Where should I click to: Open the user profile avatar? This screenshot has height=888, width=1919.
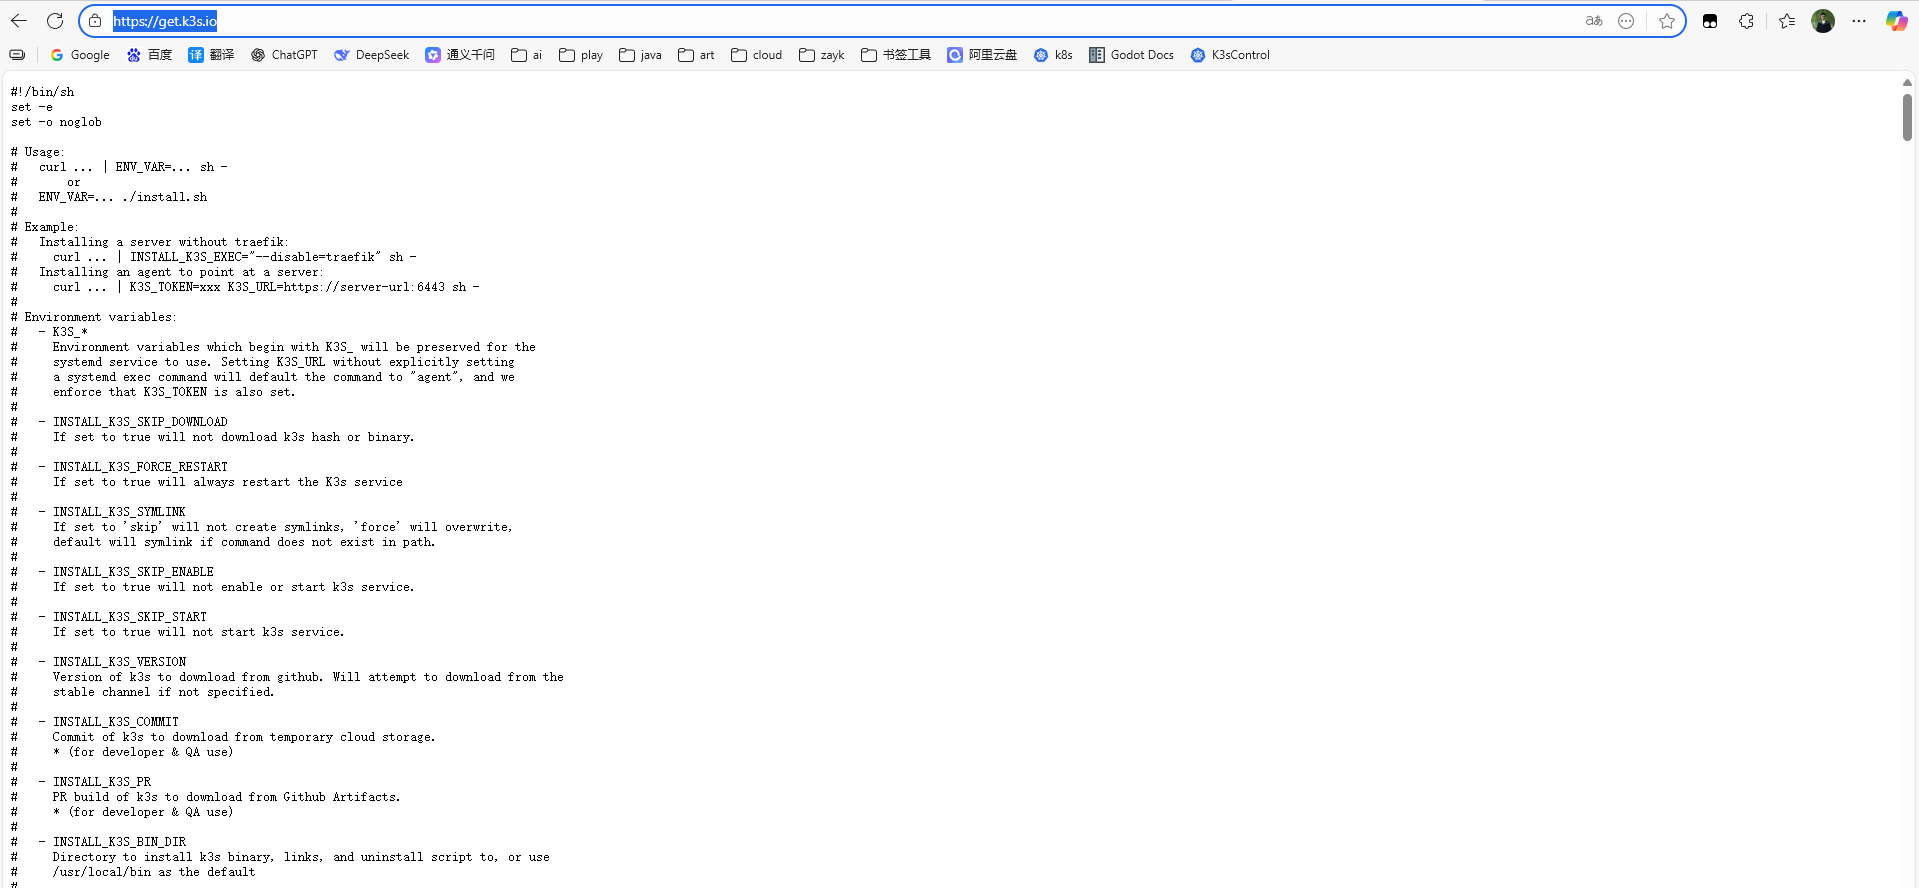point(1823,21)
